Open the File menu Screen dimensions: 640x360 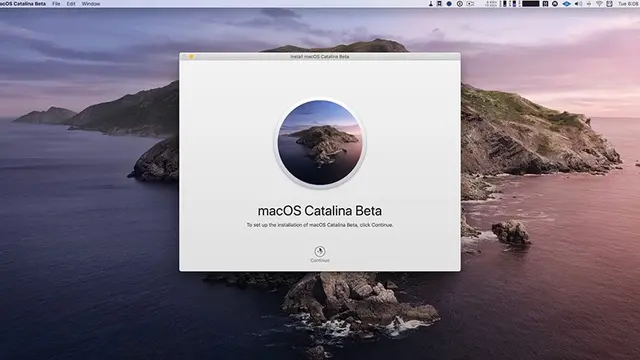coord(56,4)
